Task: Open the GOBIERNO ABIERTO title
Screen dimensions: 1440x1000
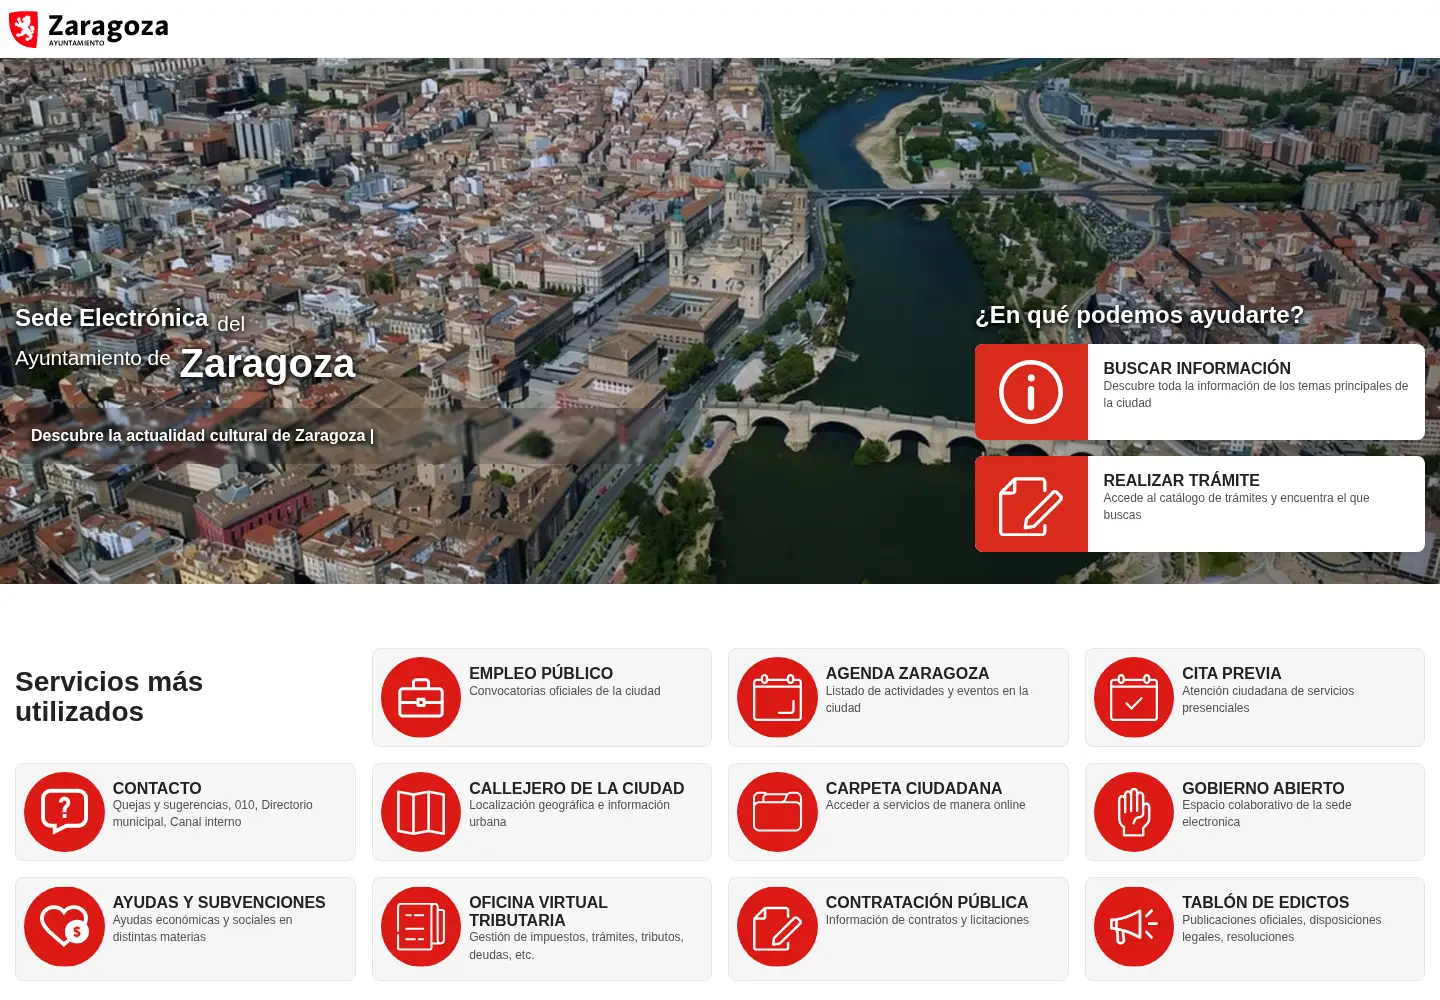Action: pos(1263,788)
